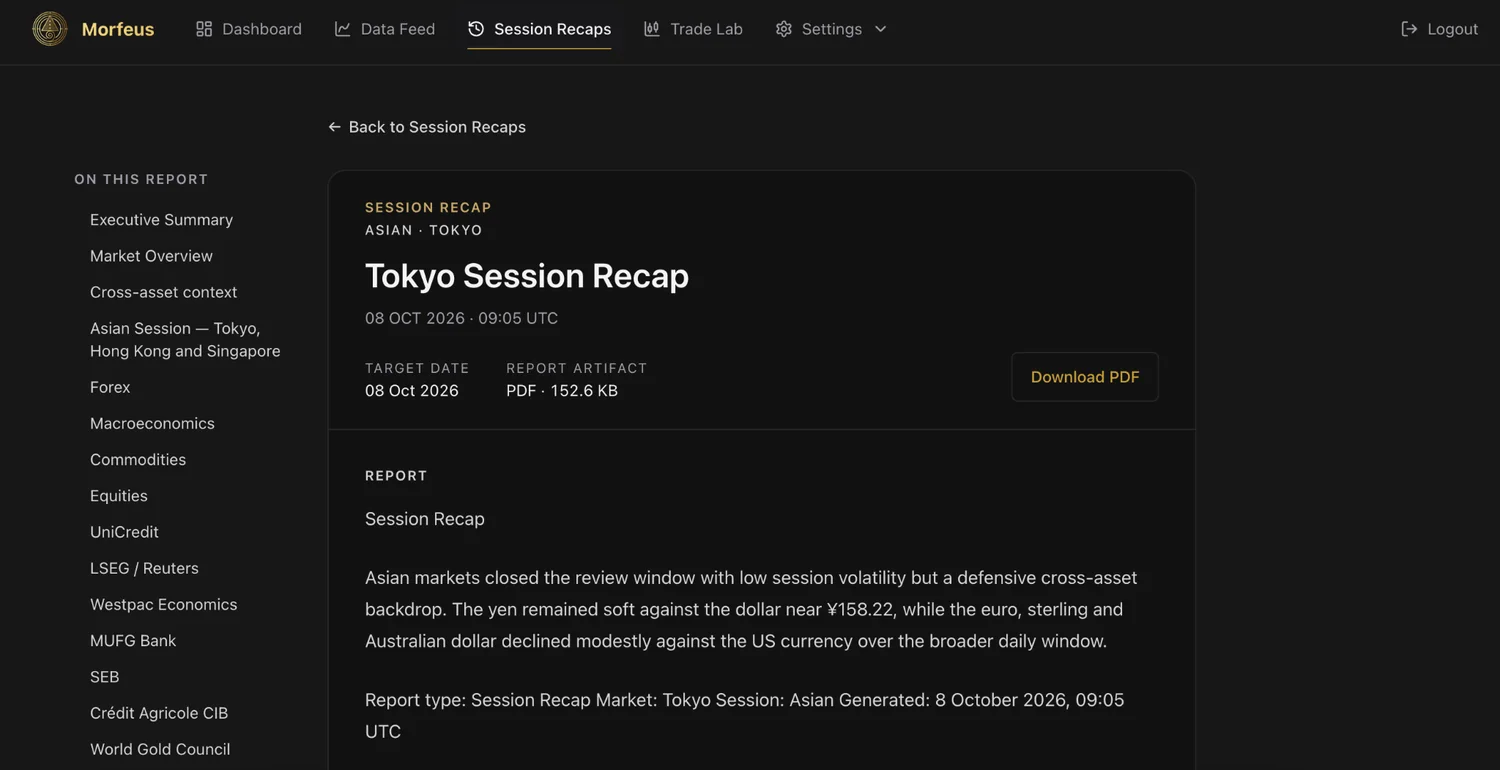
Task: Go to the Forex section
Action: point(110,387)
